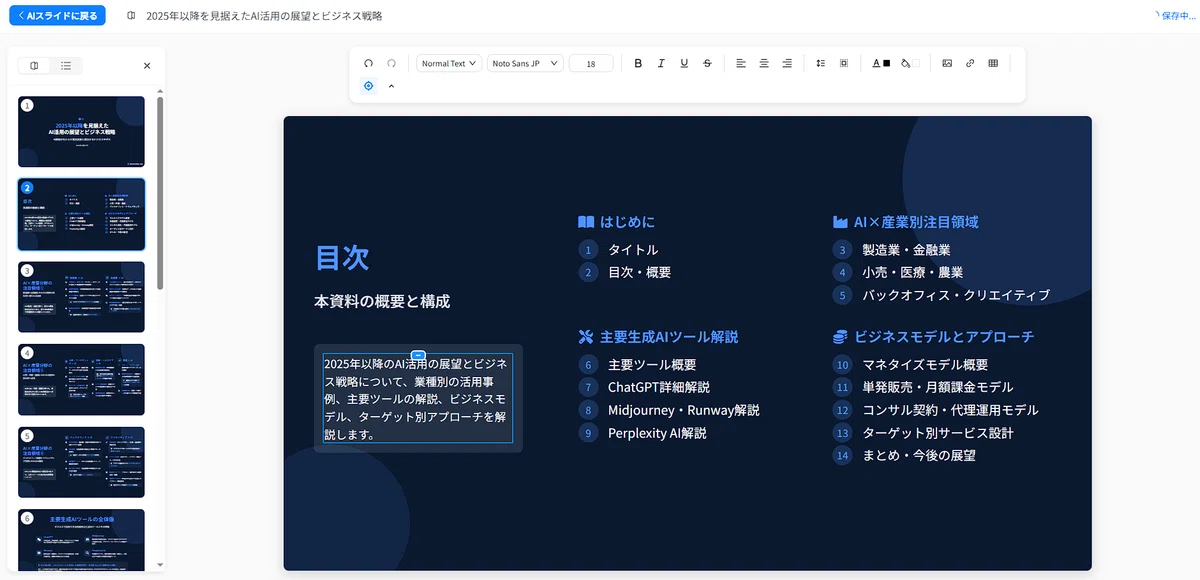Viewport: 1200px width, 580px height.
Task: Click the 目次・概要 list item
Action: [x=639, y=272]
